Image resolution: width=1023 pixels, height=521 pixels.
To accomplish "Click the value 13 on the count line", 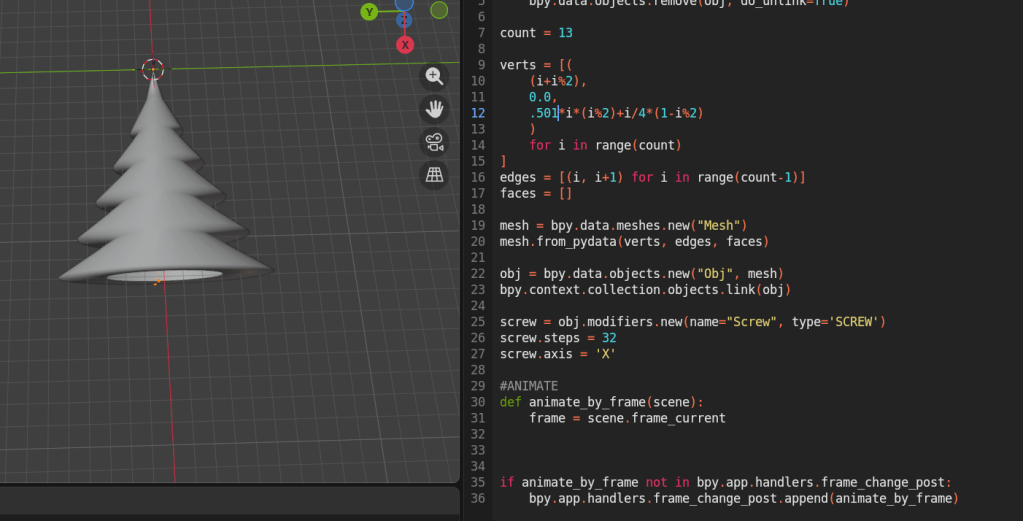I will (565, 33).
